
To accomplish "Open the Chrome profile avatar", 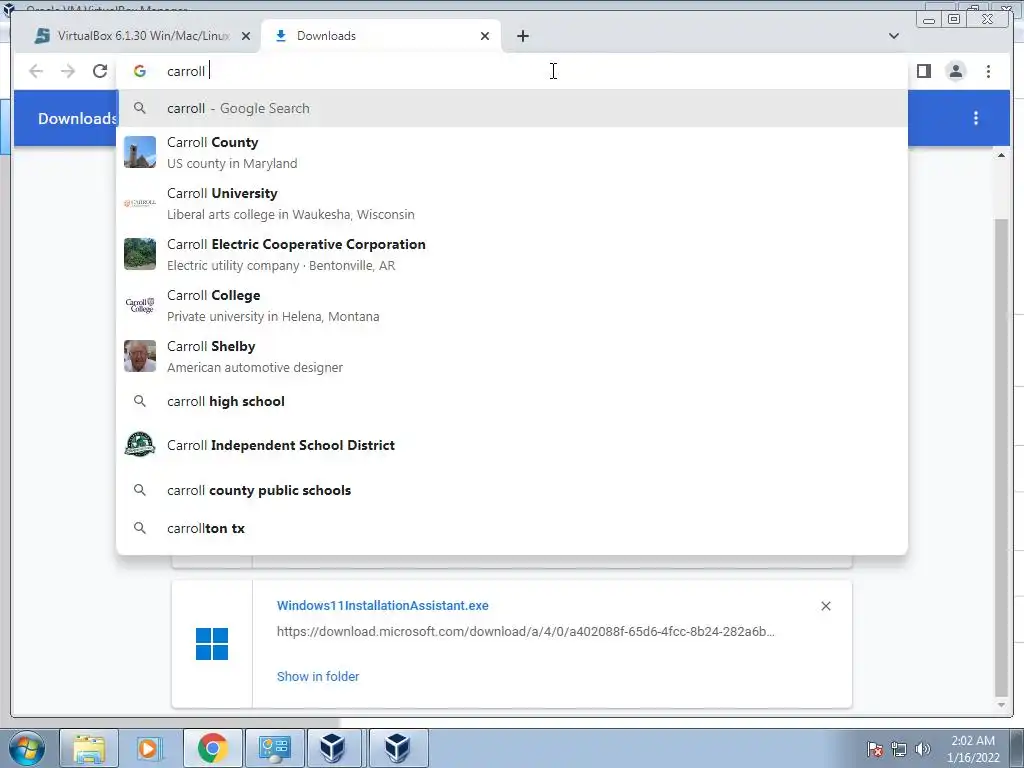I will pos(955,71).
